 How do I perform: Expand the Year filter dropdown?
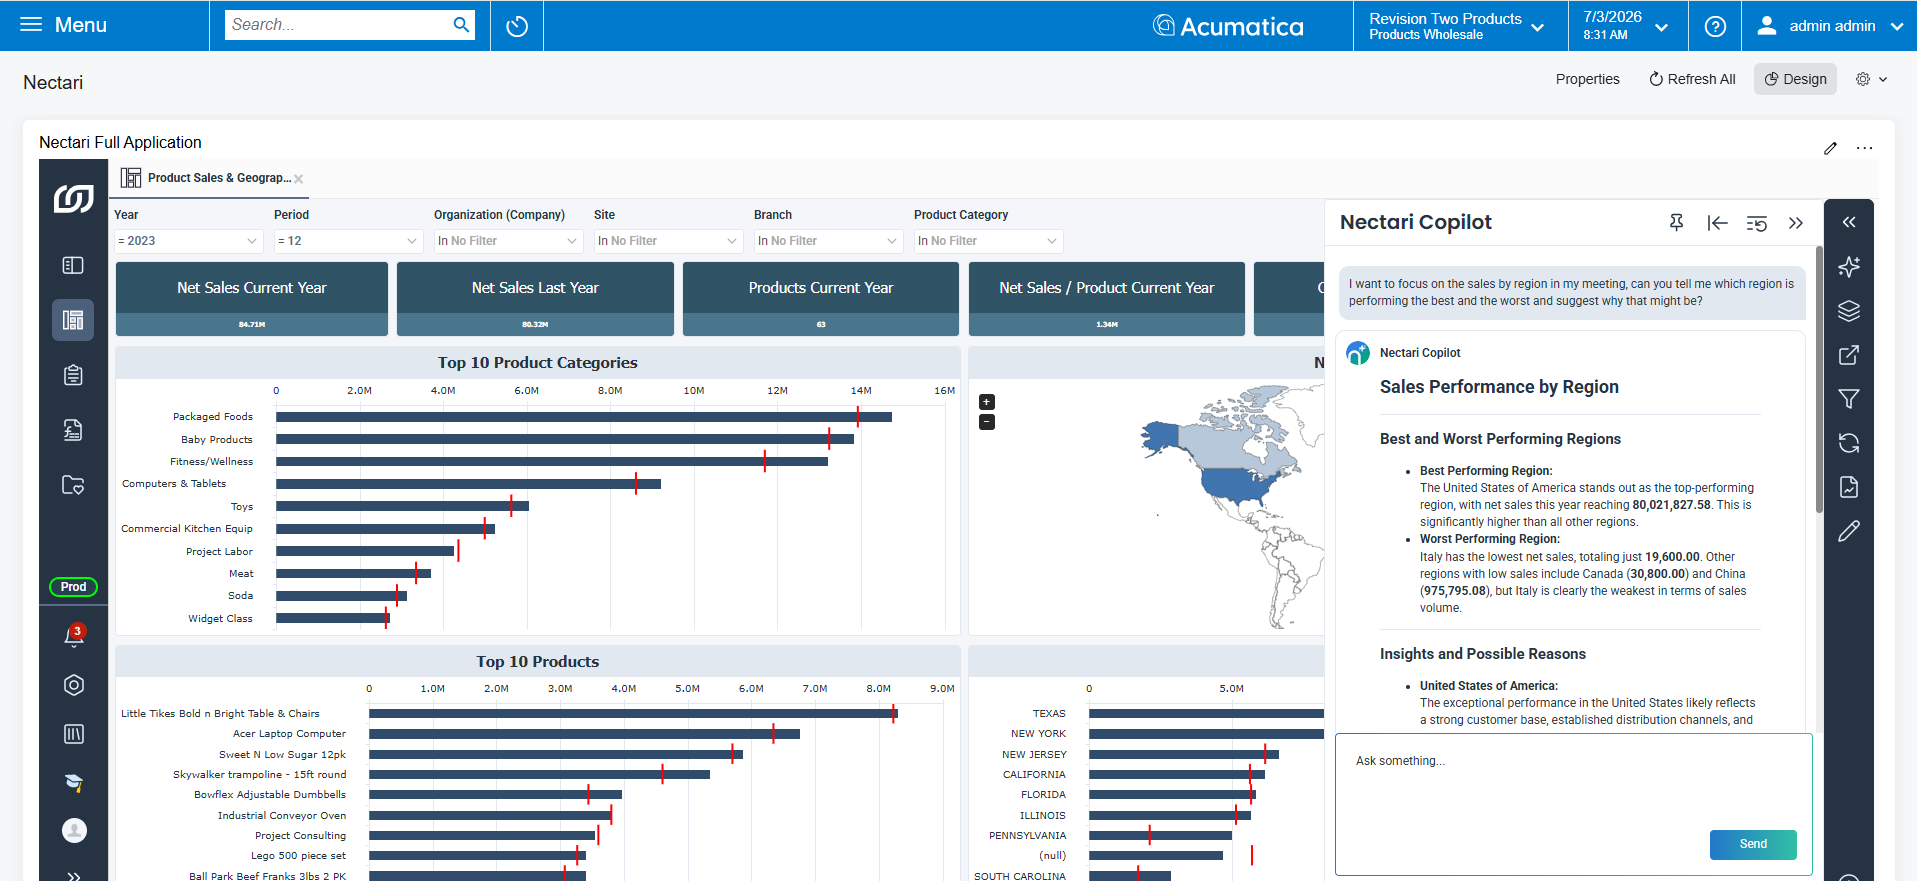pyautogui.click(x=188, y=241)
